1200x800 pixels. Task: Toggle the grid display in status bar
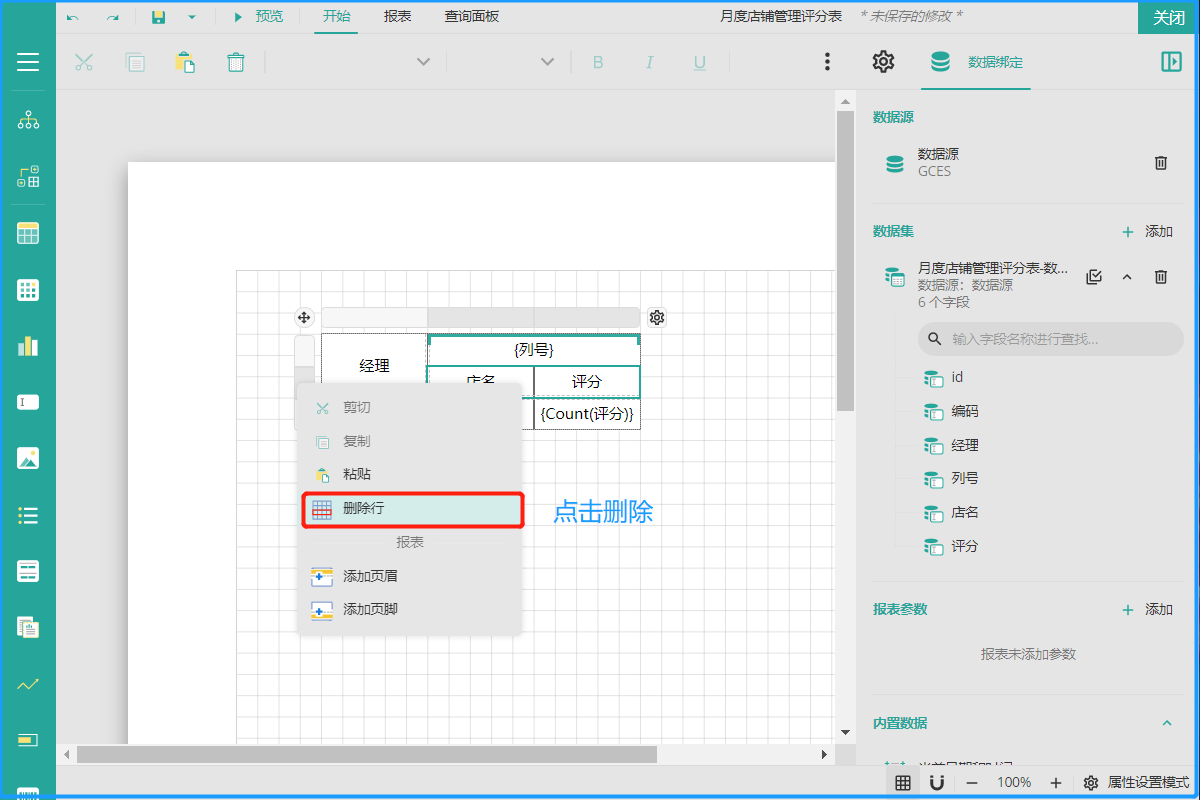tap(902, 782)
